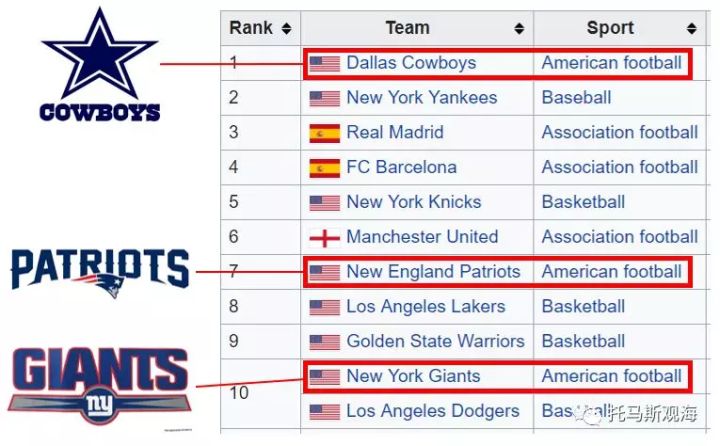
Task: Click the Baseball sport link for Yankees
Action: tap(576, 98)
